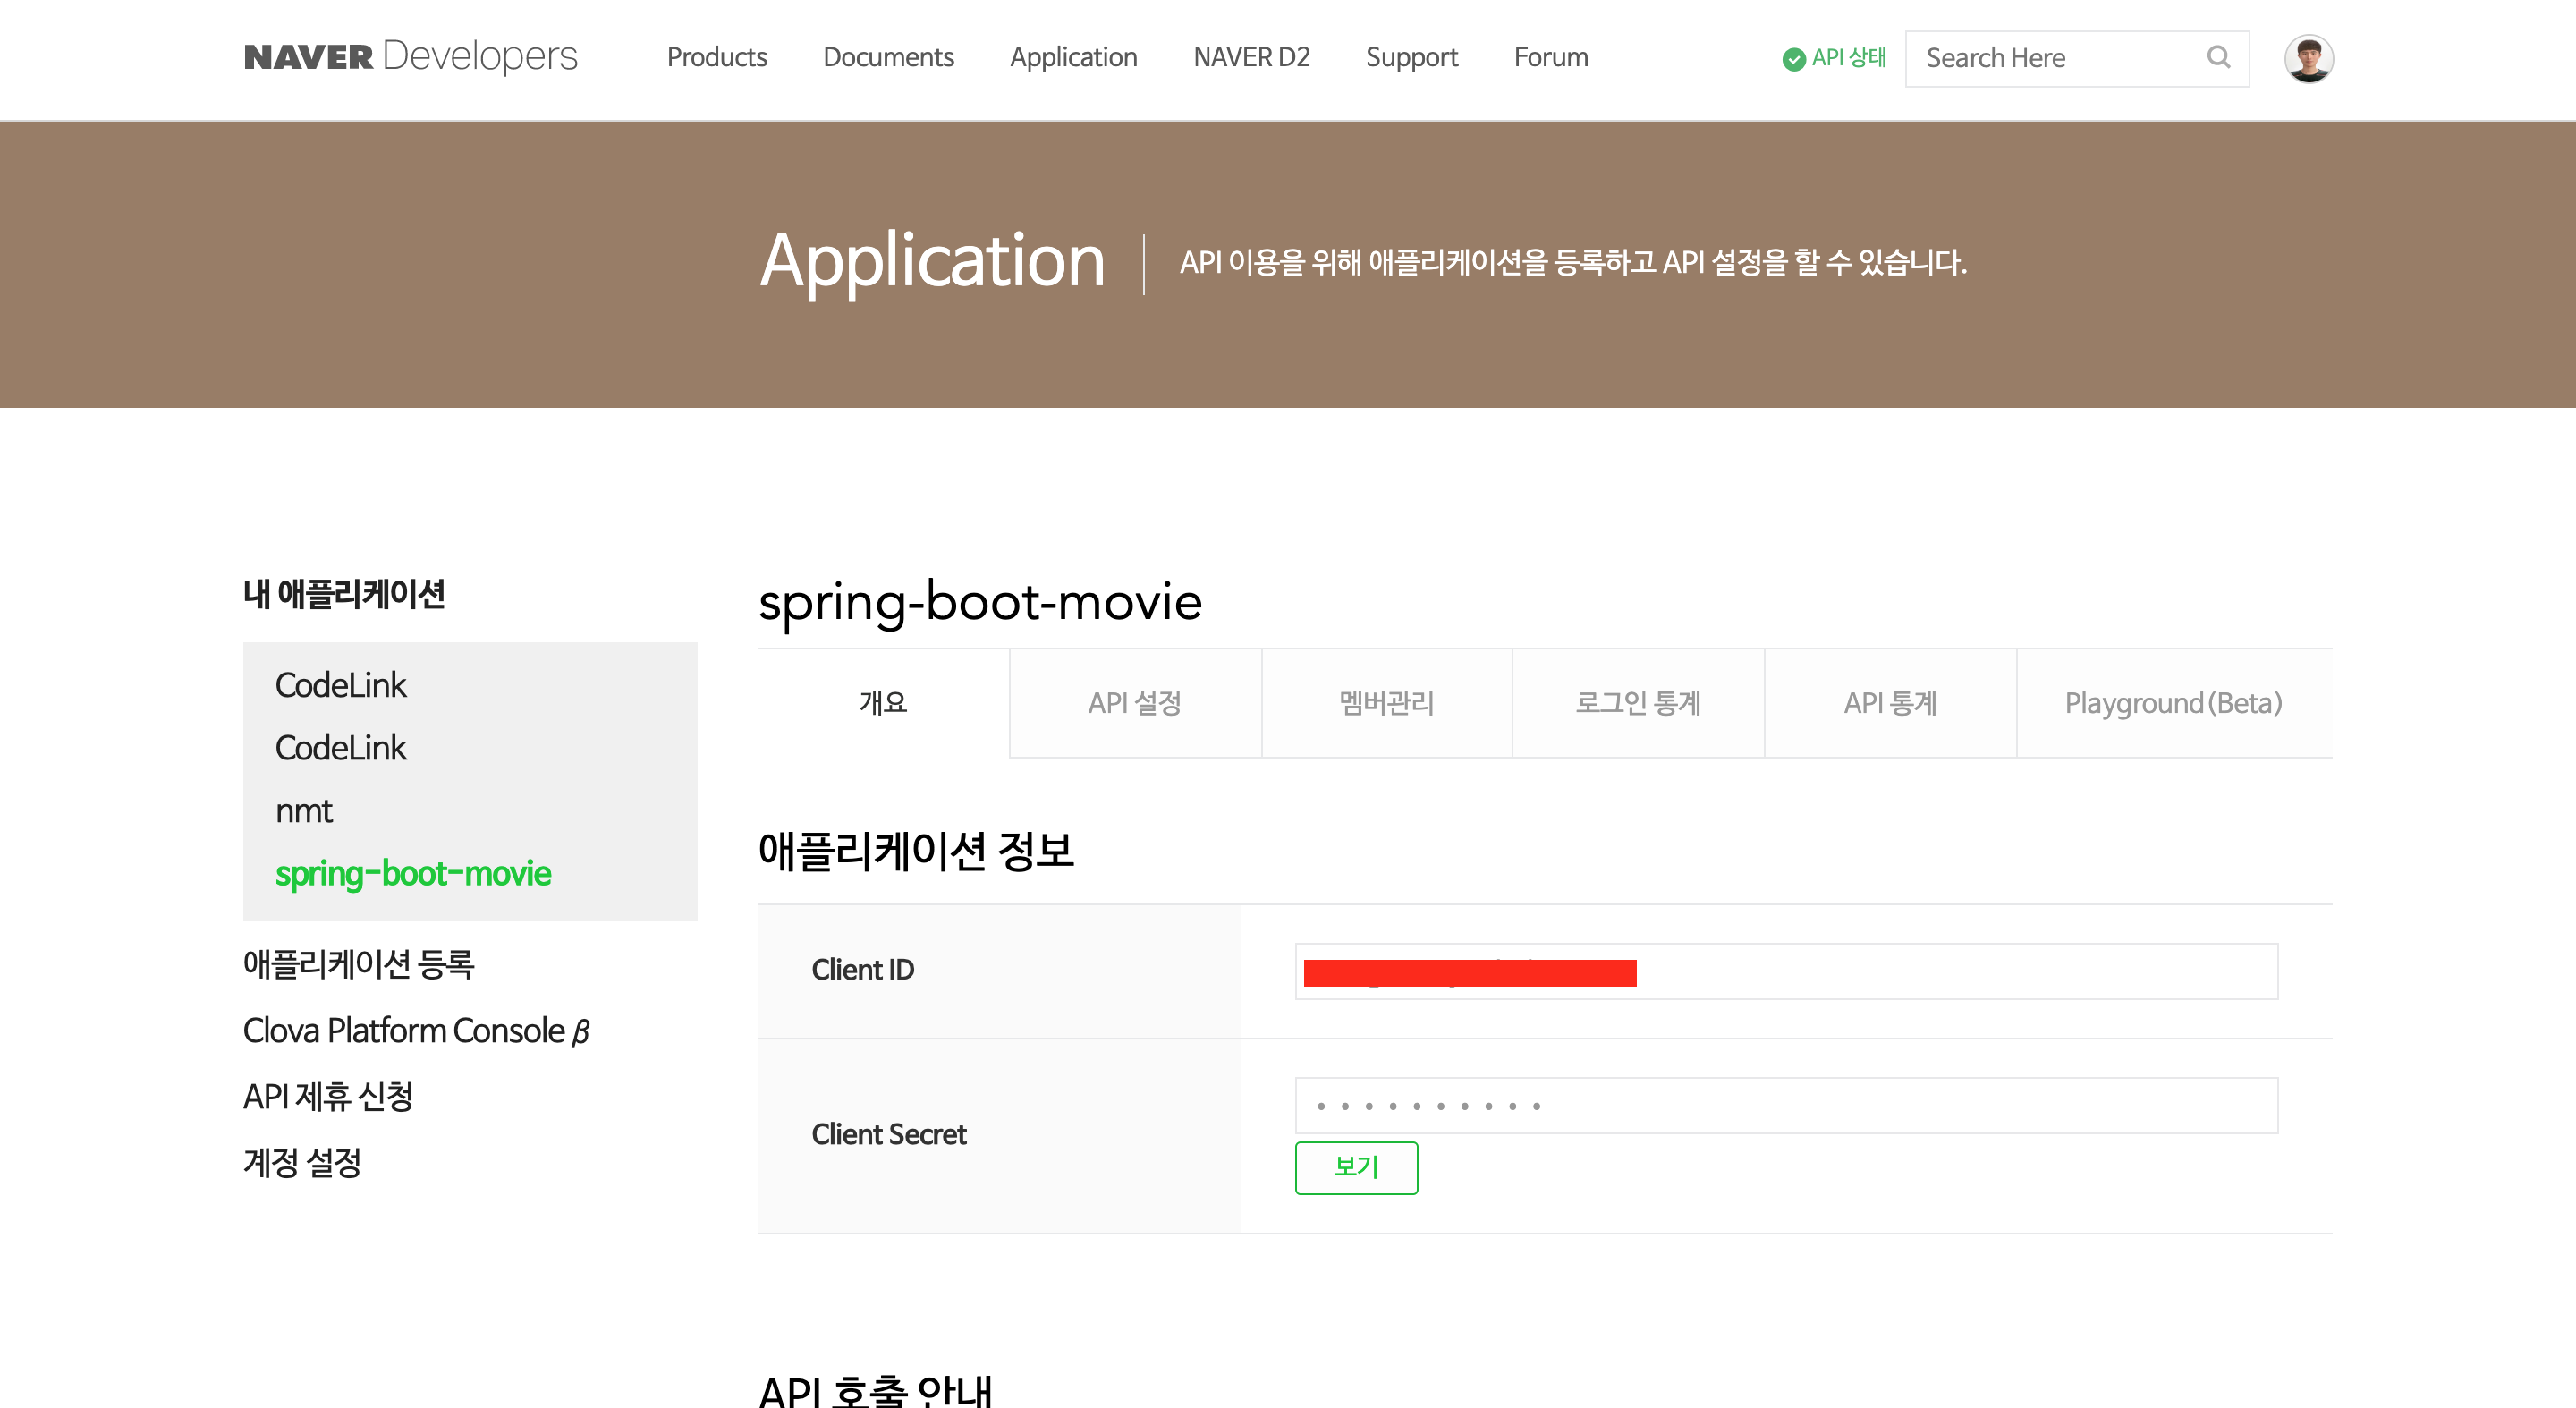Image resolution: width=2576 pixels, height=1408 pixels.
Task: Click the NAVER Developers logo
Action: pos(410,57)
